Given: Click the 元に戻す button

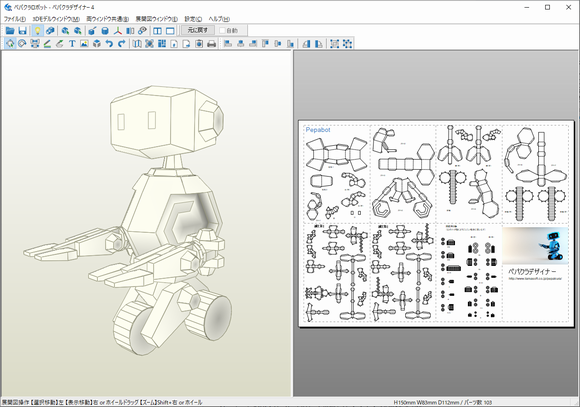Looking at the screenshot, I should [x=198, y=30].
